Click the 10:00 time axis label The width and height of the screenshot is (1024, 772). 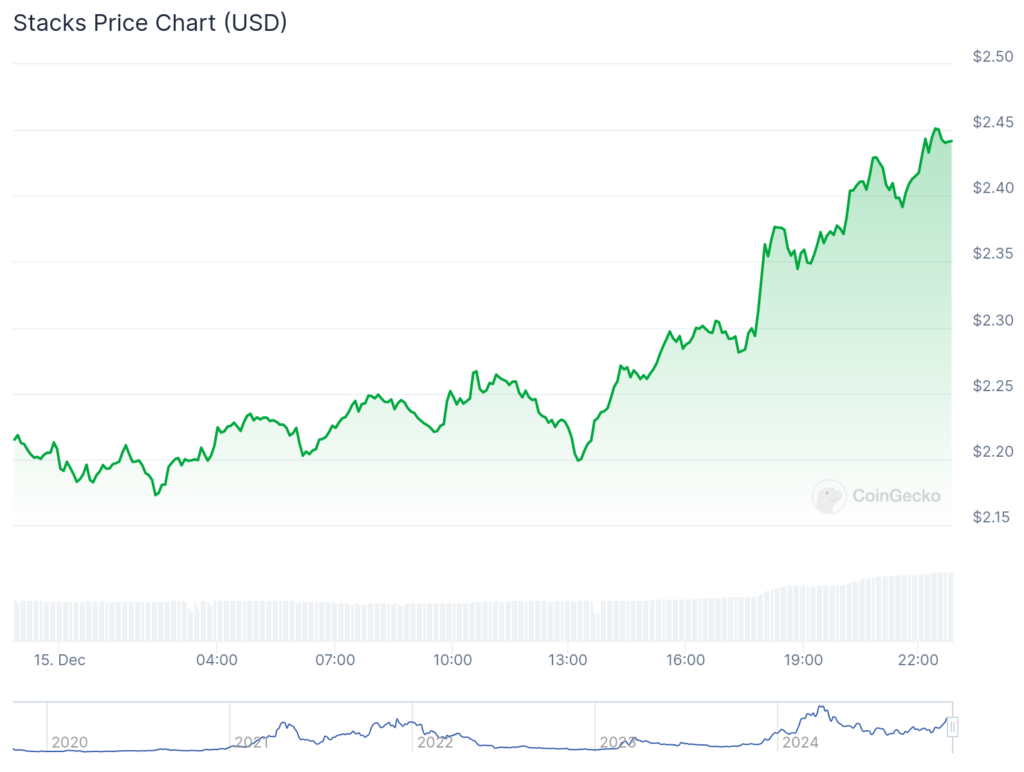point(452,660)
